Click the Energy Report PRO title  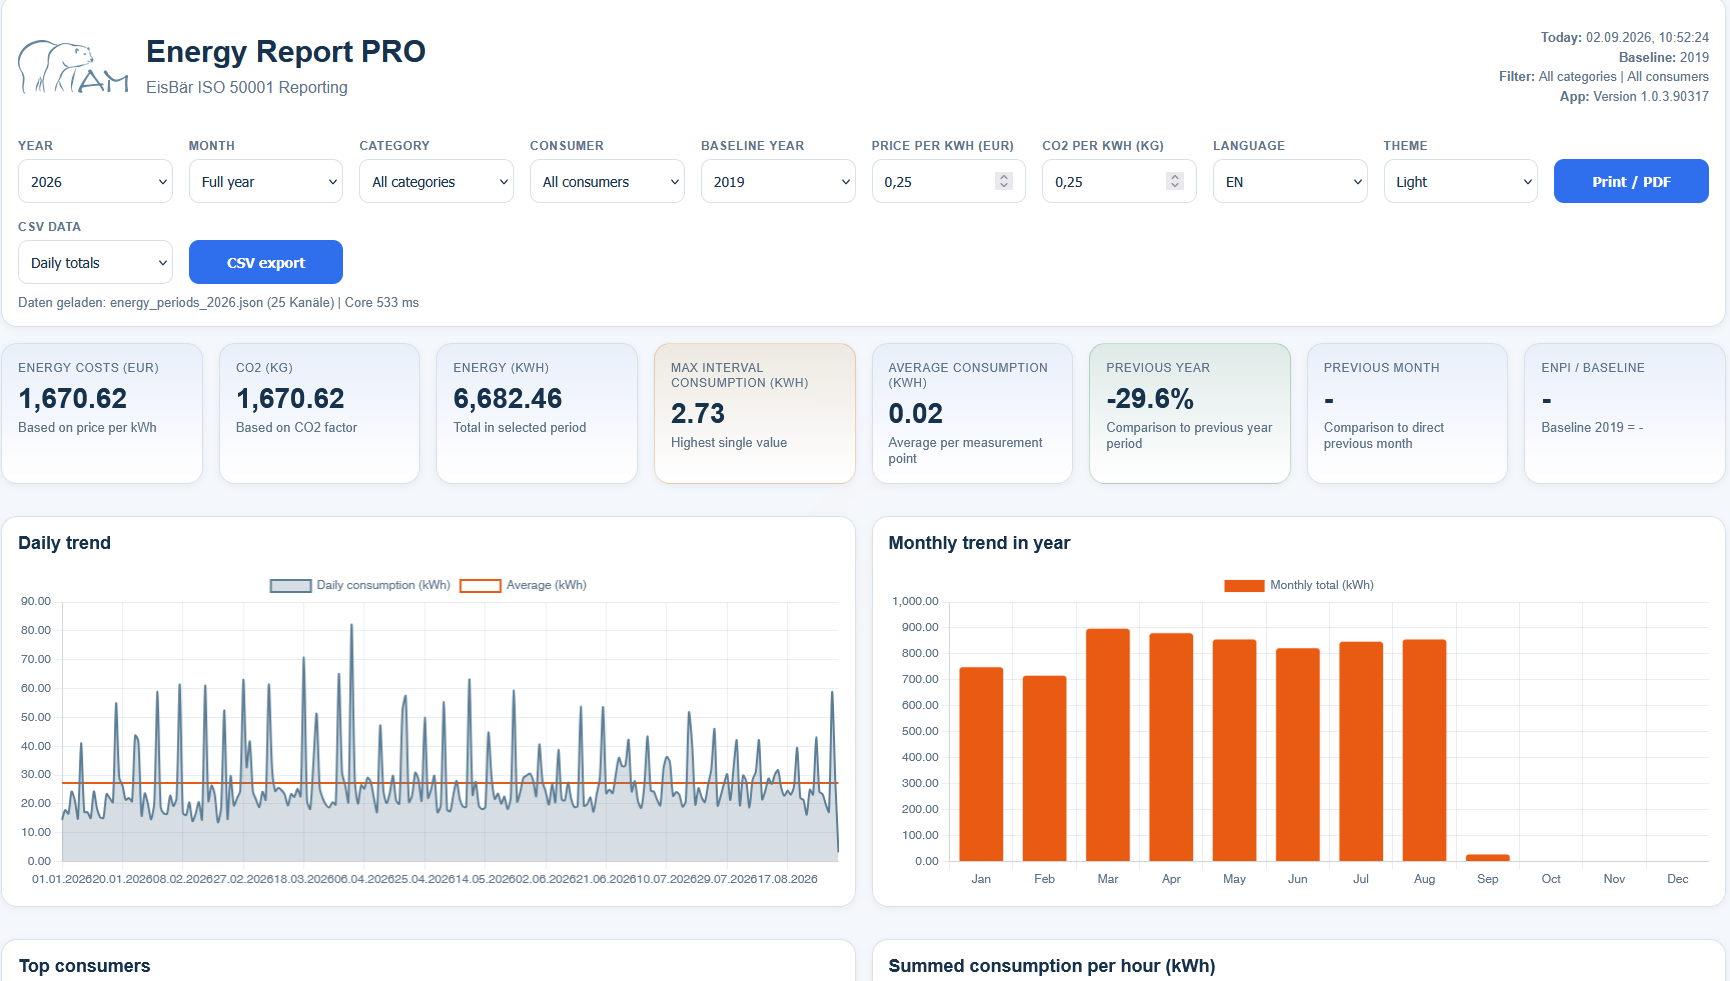coord(286,51)
